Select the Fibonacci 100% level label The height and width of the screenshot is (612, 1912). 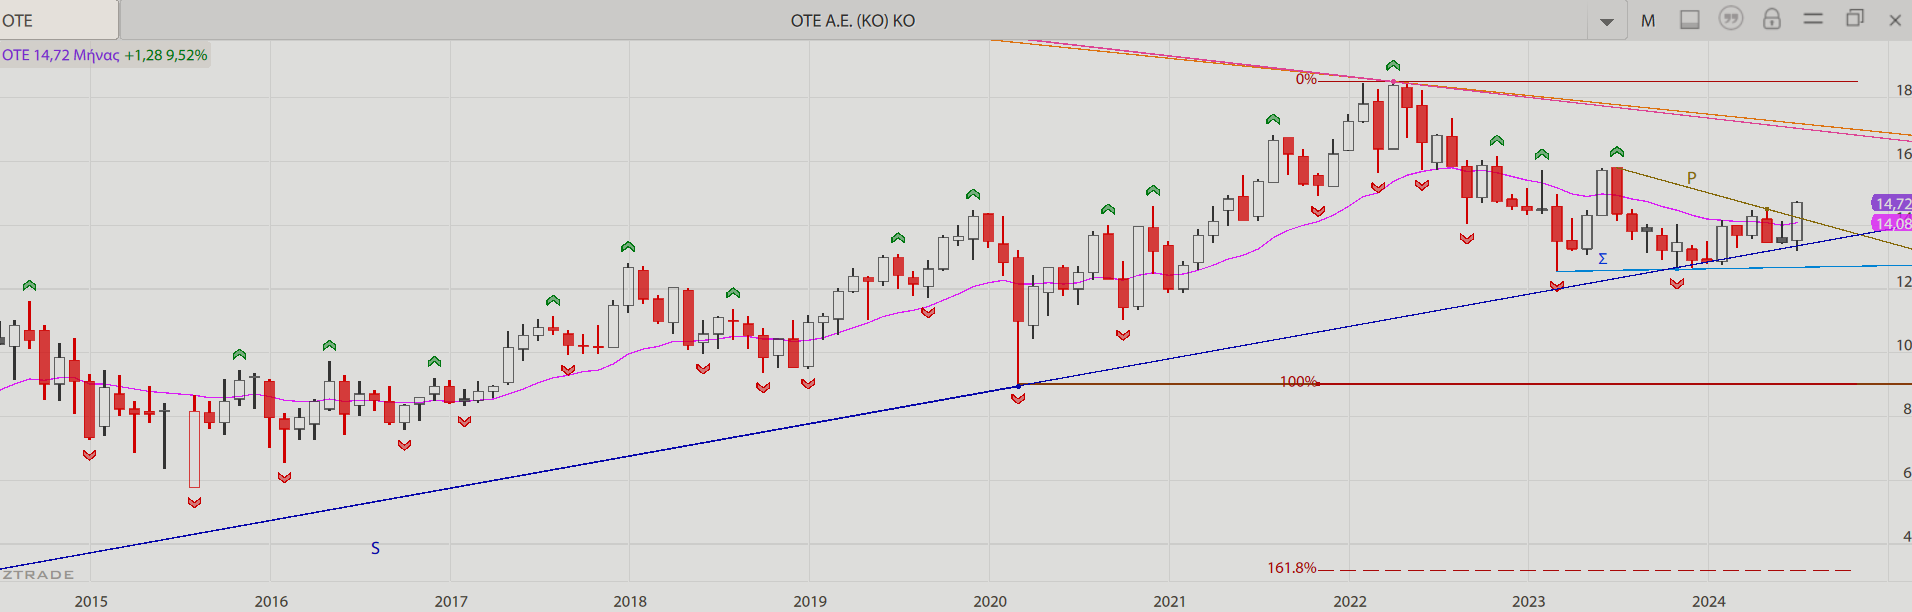coord(1299,382)
